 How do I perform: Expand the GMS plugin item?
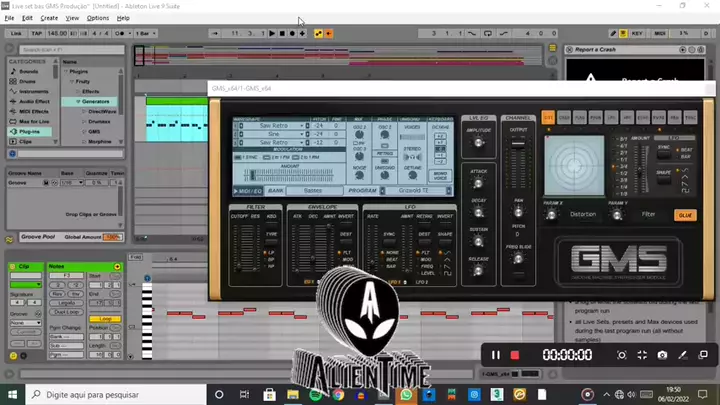84,132
